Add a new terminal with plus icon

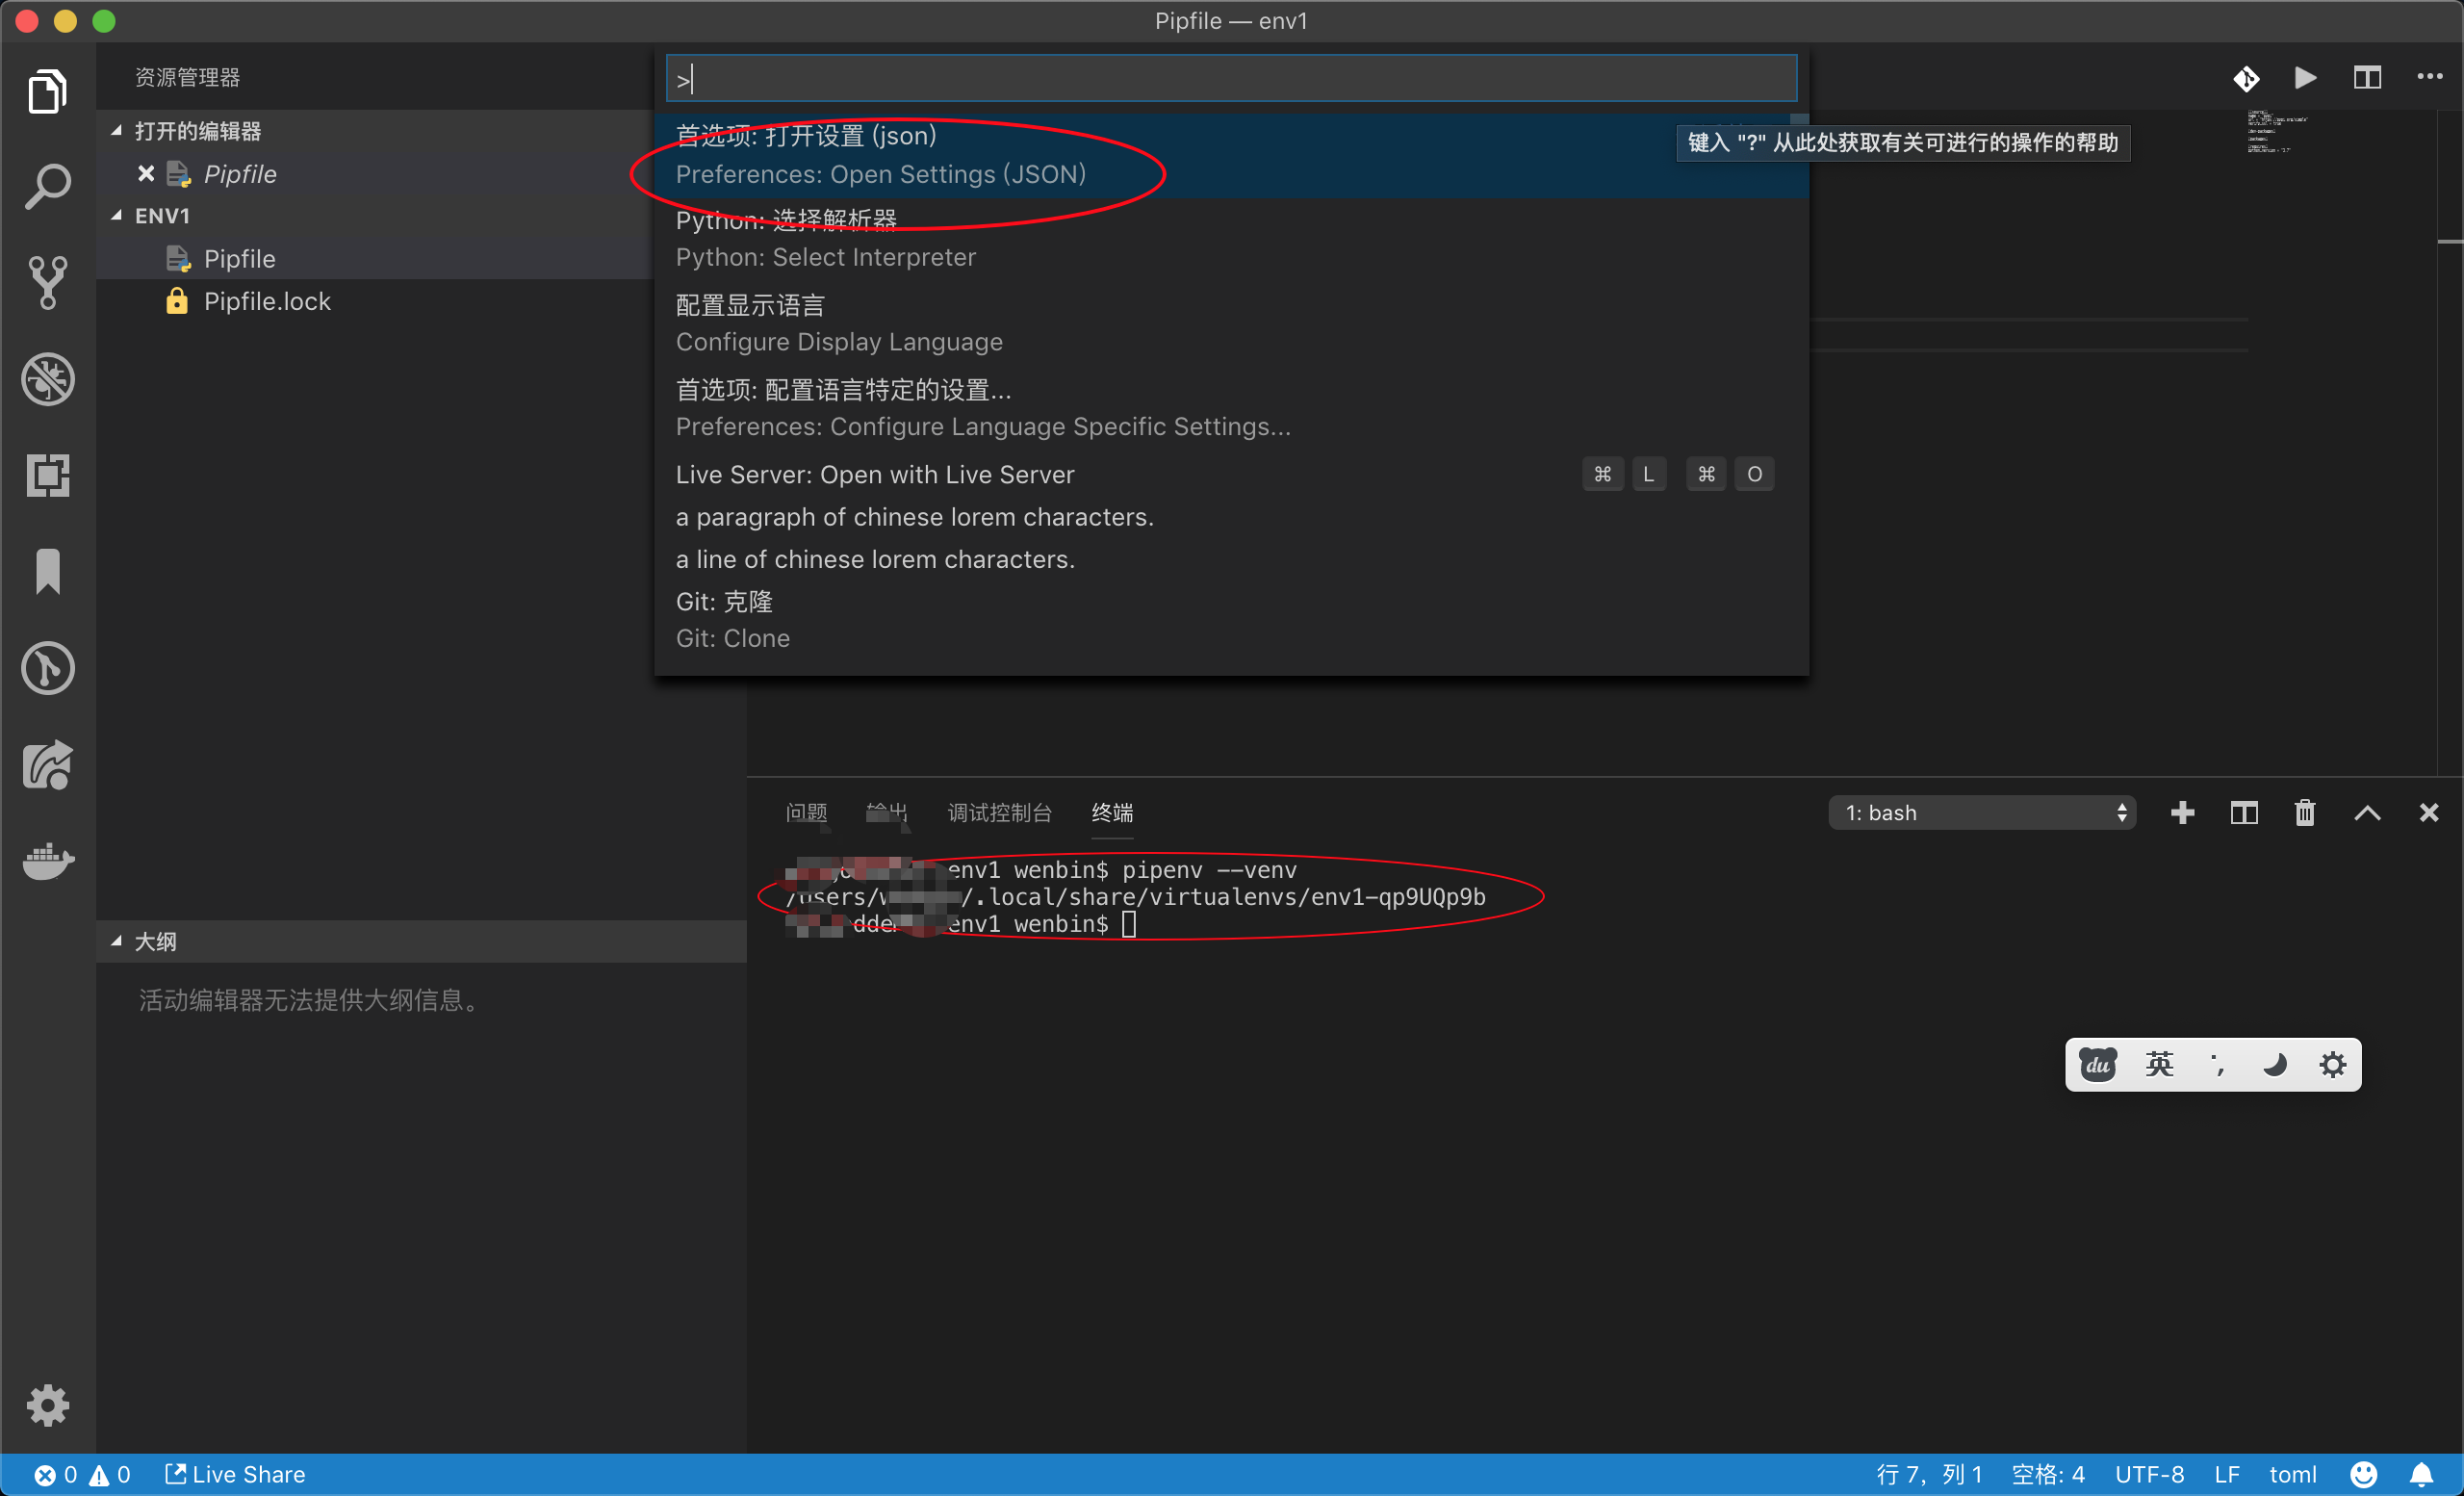tap(2182, 813)
